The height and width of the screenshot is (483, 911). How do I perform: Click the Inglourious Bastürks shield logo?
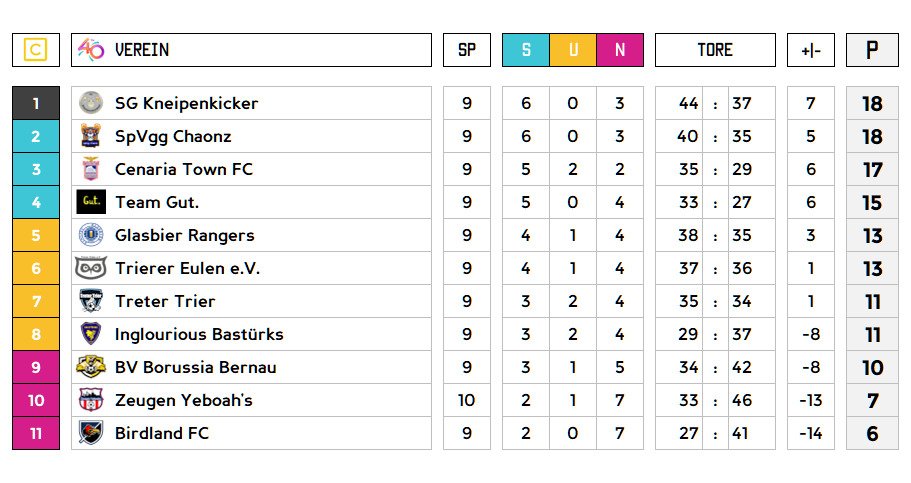[x=91, y=334]
